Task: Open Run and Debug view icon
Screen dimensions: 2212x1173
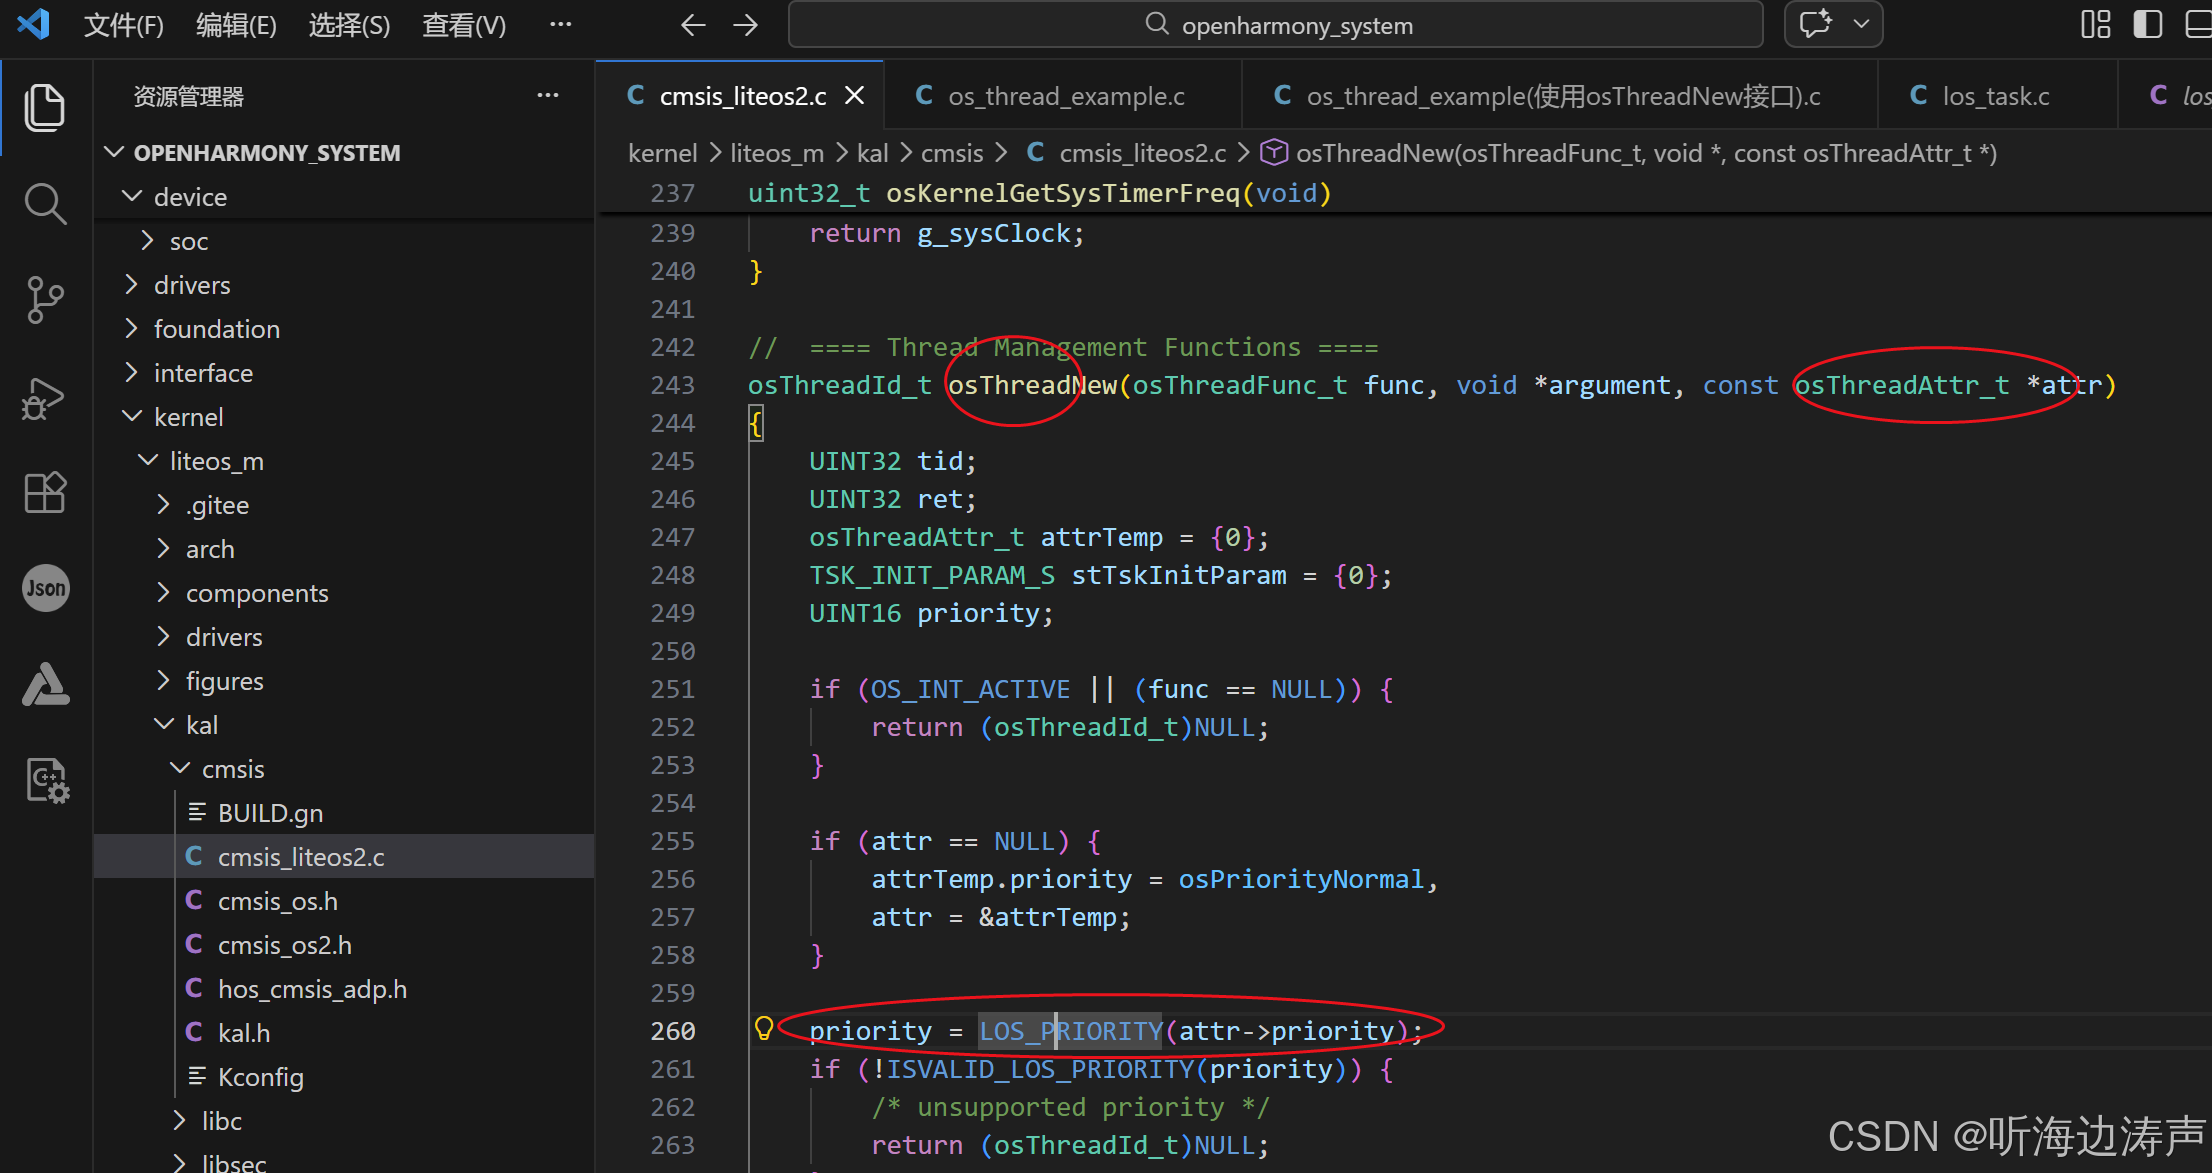Action: [x=44, y=397]
